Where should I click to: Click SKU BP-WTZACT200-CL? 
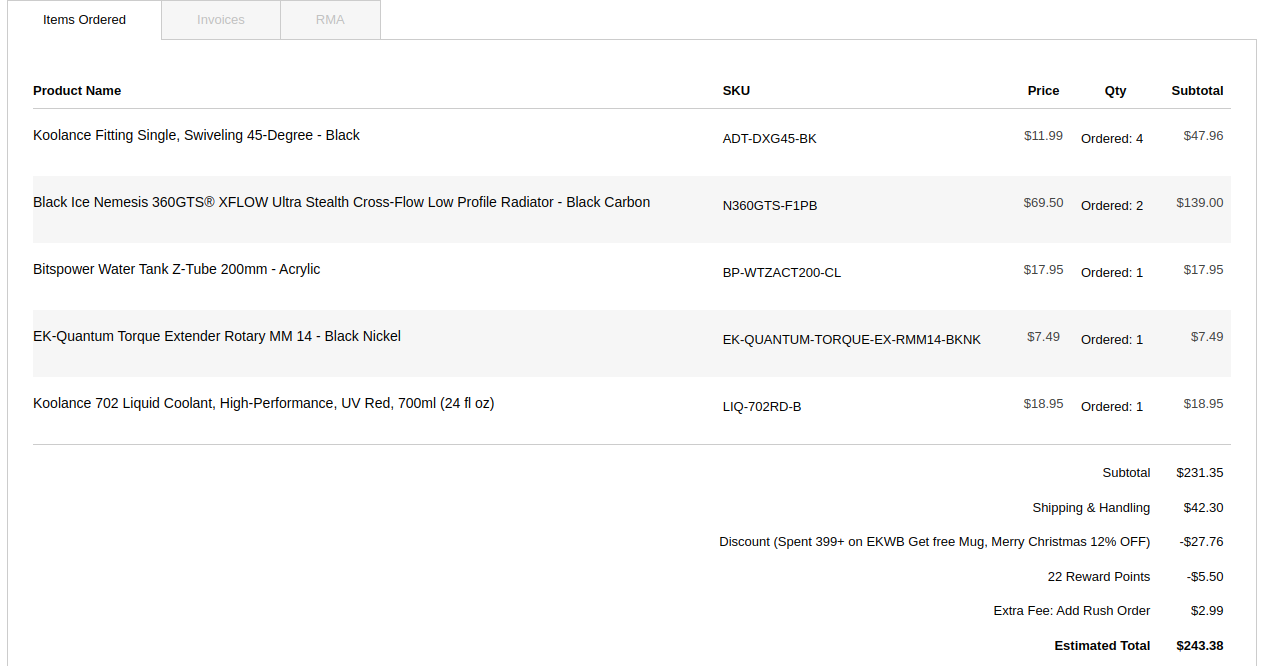(x=782, y=273)
